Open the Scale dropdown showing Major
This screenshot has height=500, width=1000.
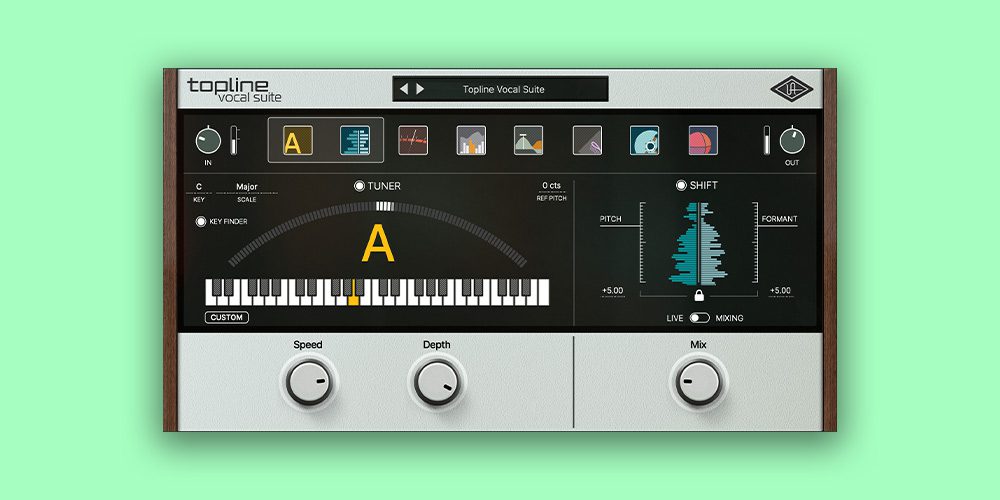247,187
